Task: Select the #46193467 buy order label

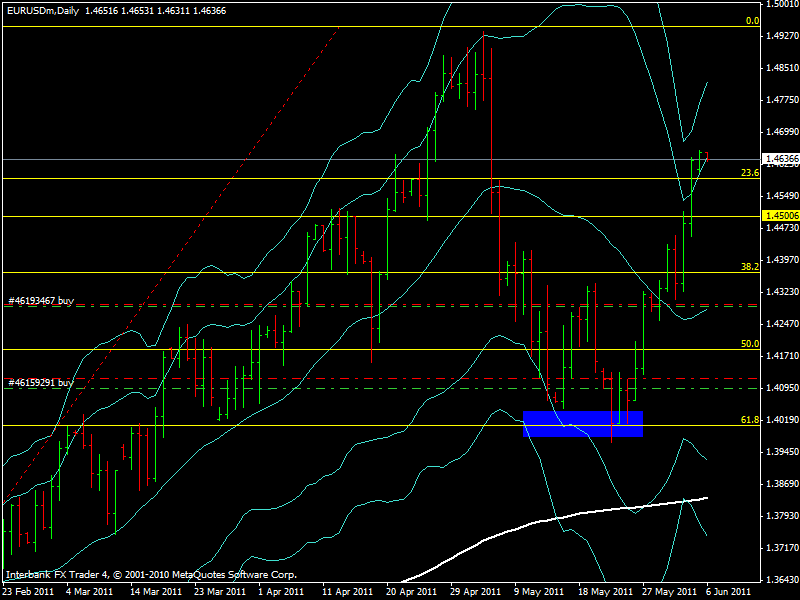Action: pos(40,300)
